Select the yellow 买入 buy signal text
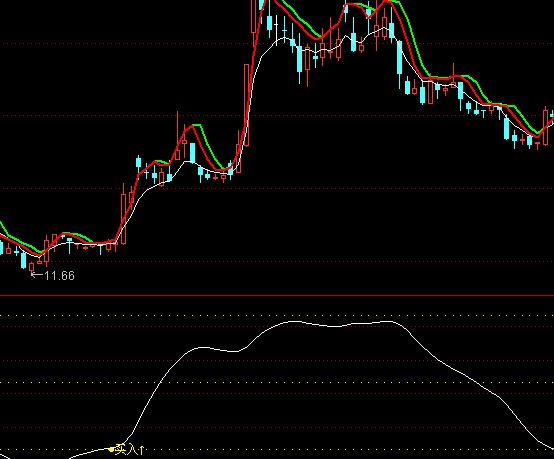554x459 pixels. coord(125,450)
